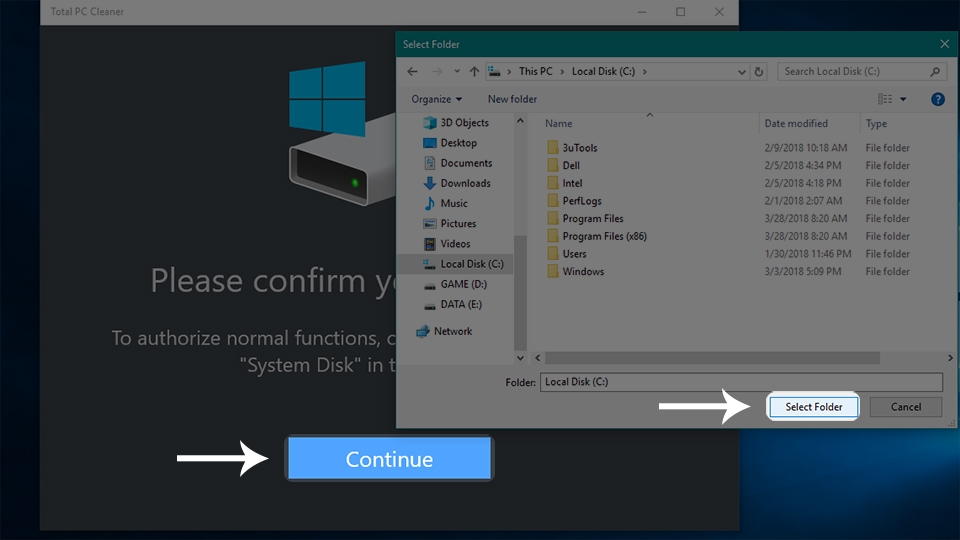960x540 pixels.
Task: Select Network in the navigation pane
Action: click(444, 331)
